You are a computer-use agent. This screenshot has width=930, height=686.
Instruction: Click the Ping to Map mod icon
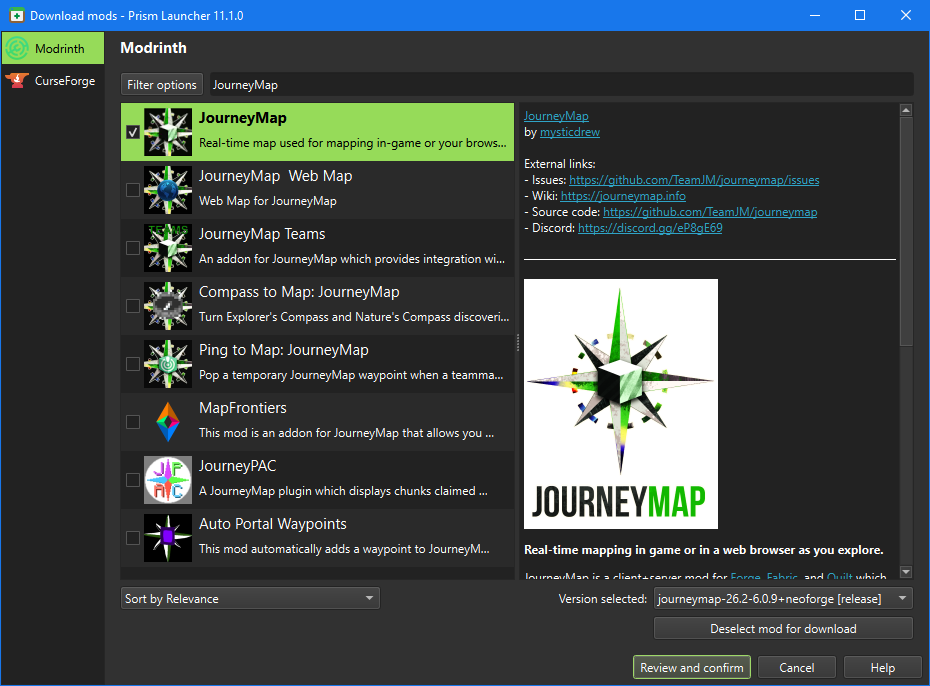click(x=168, y=364)
